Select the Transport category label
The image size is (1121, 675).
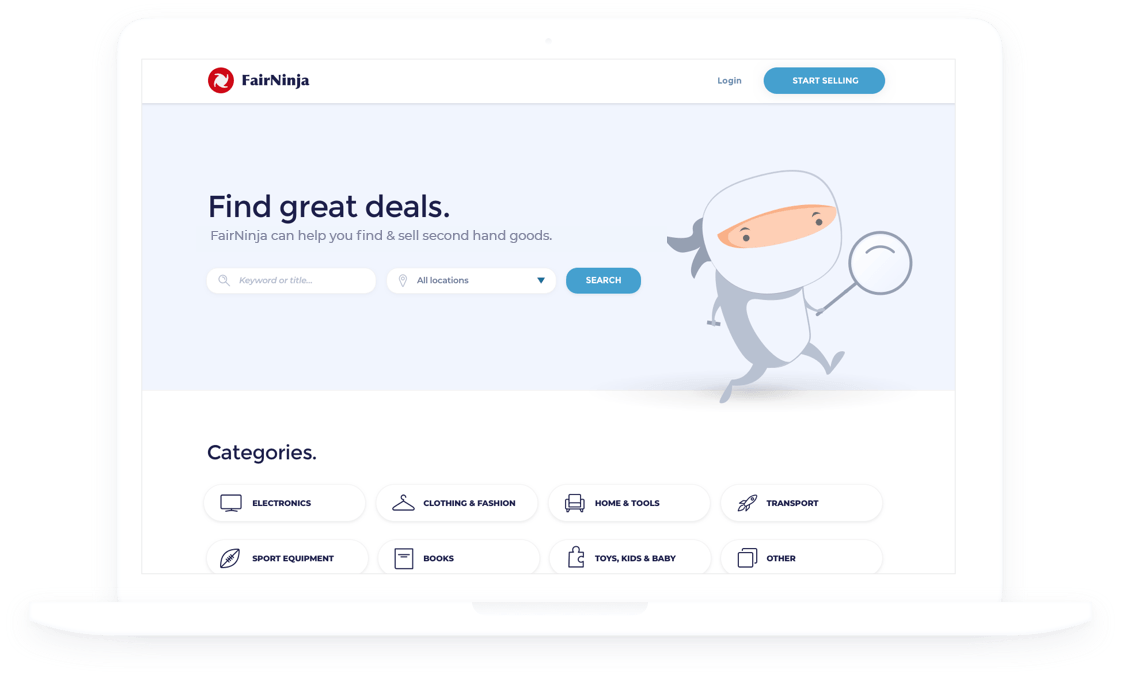coord(792,503)
